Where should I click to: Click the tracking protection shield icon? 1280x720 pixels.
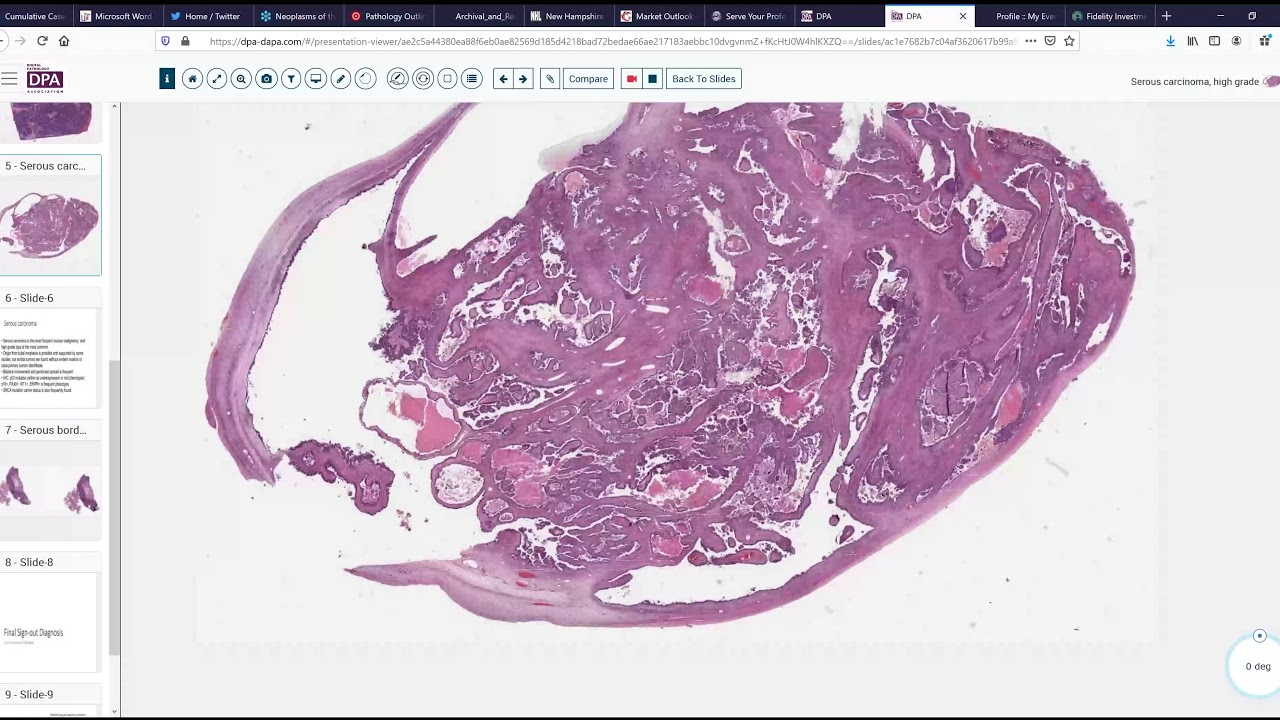(x=167, y=41)
